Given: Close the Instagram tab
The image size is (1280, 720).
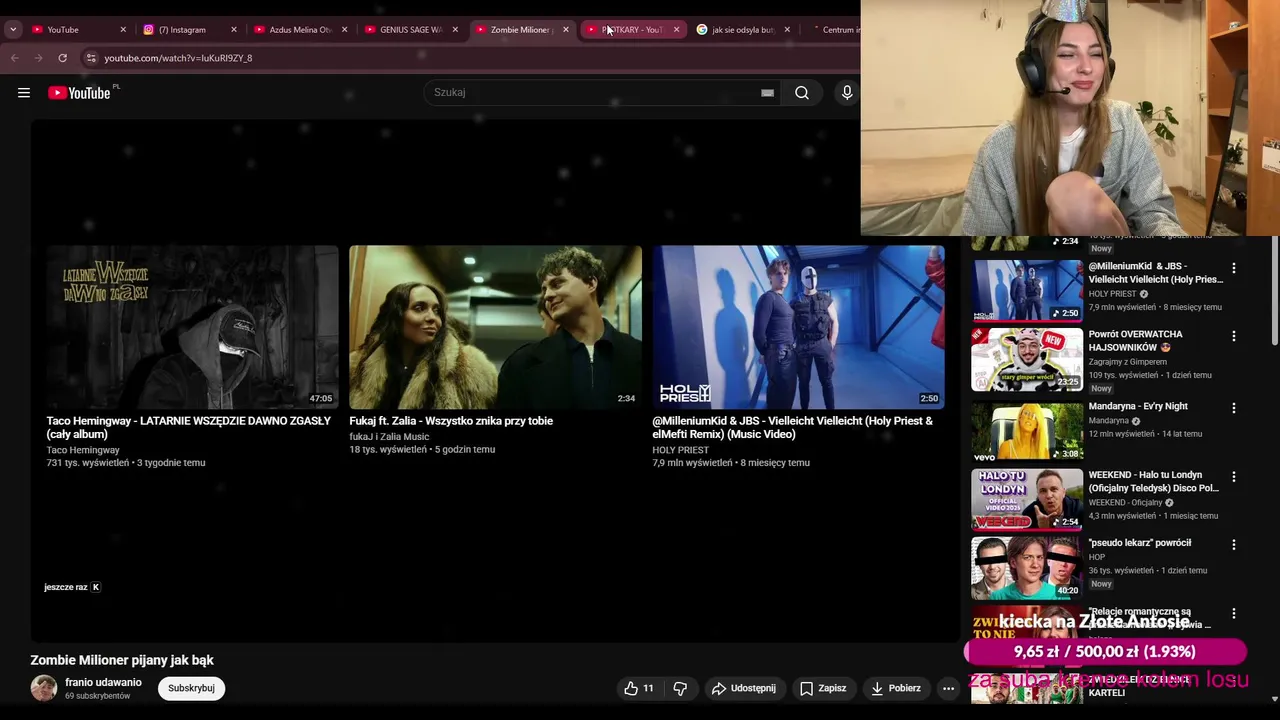Looking at the screenshot, I should click(233, 30).
